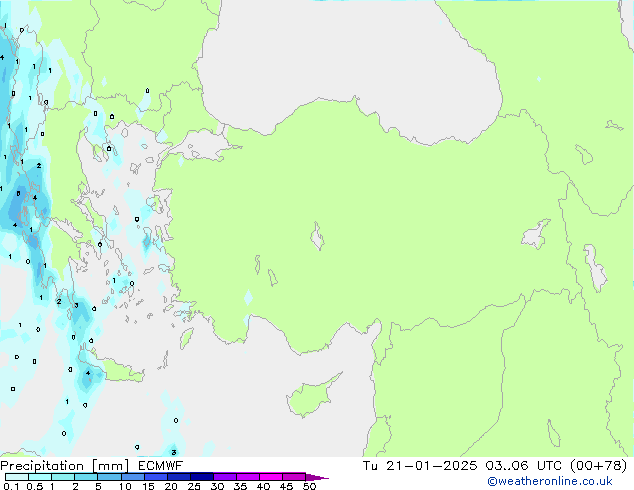Click the Black Sea area on the map

(348, 61)
